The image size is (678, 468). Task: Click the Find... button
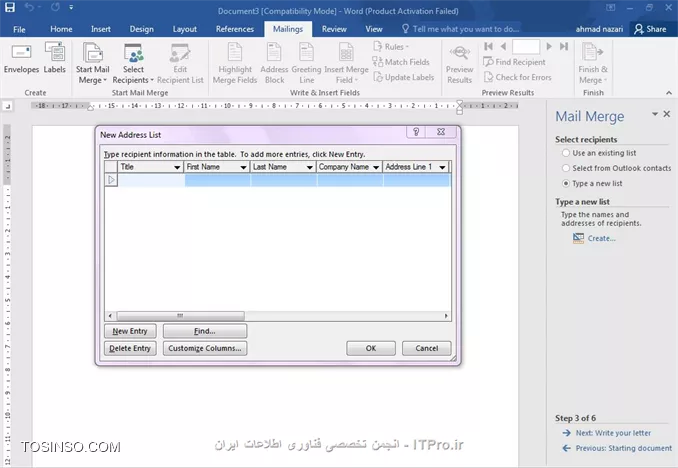pyautogui.click(x=205, y=331)
